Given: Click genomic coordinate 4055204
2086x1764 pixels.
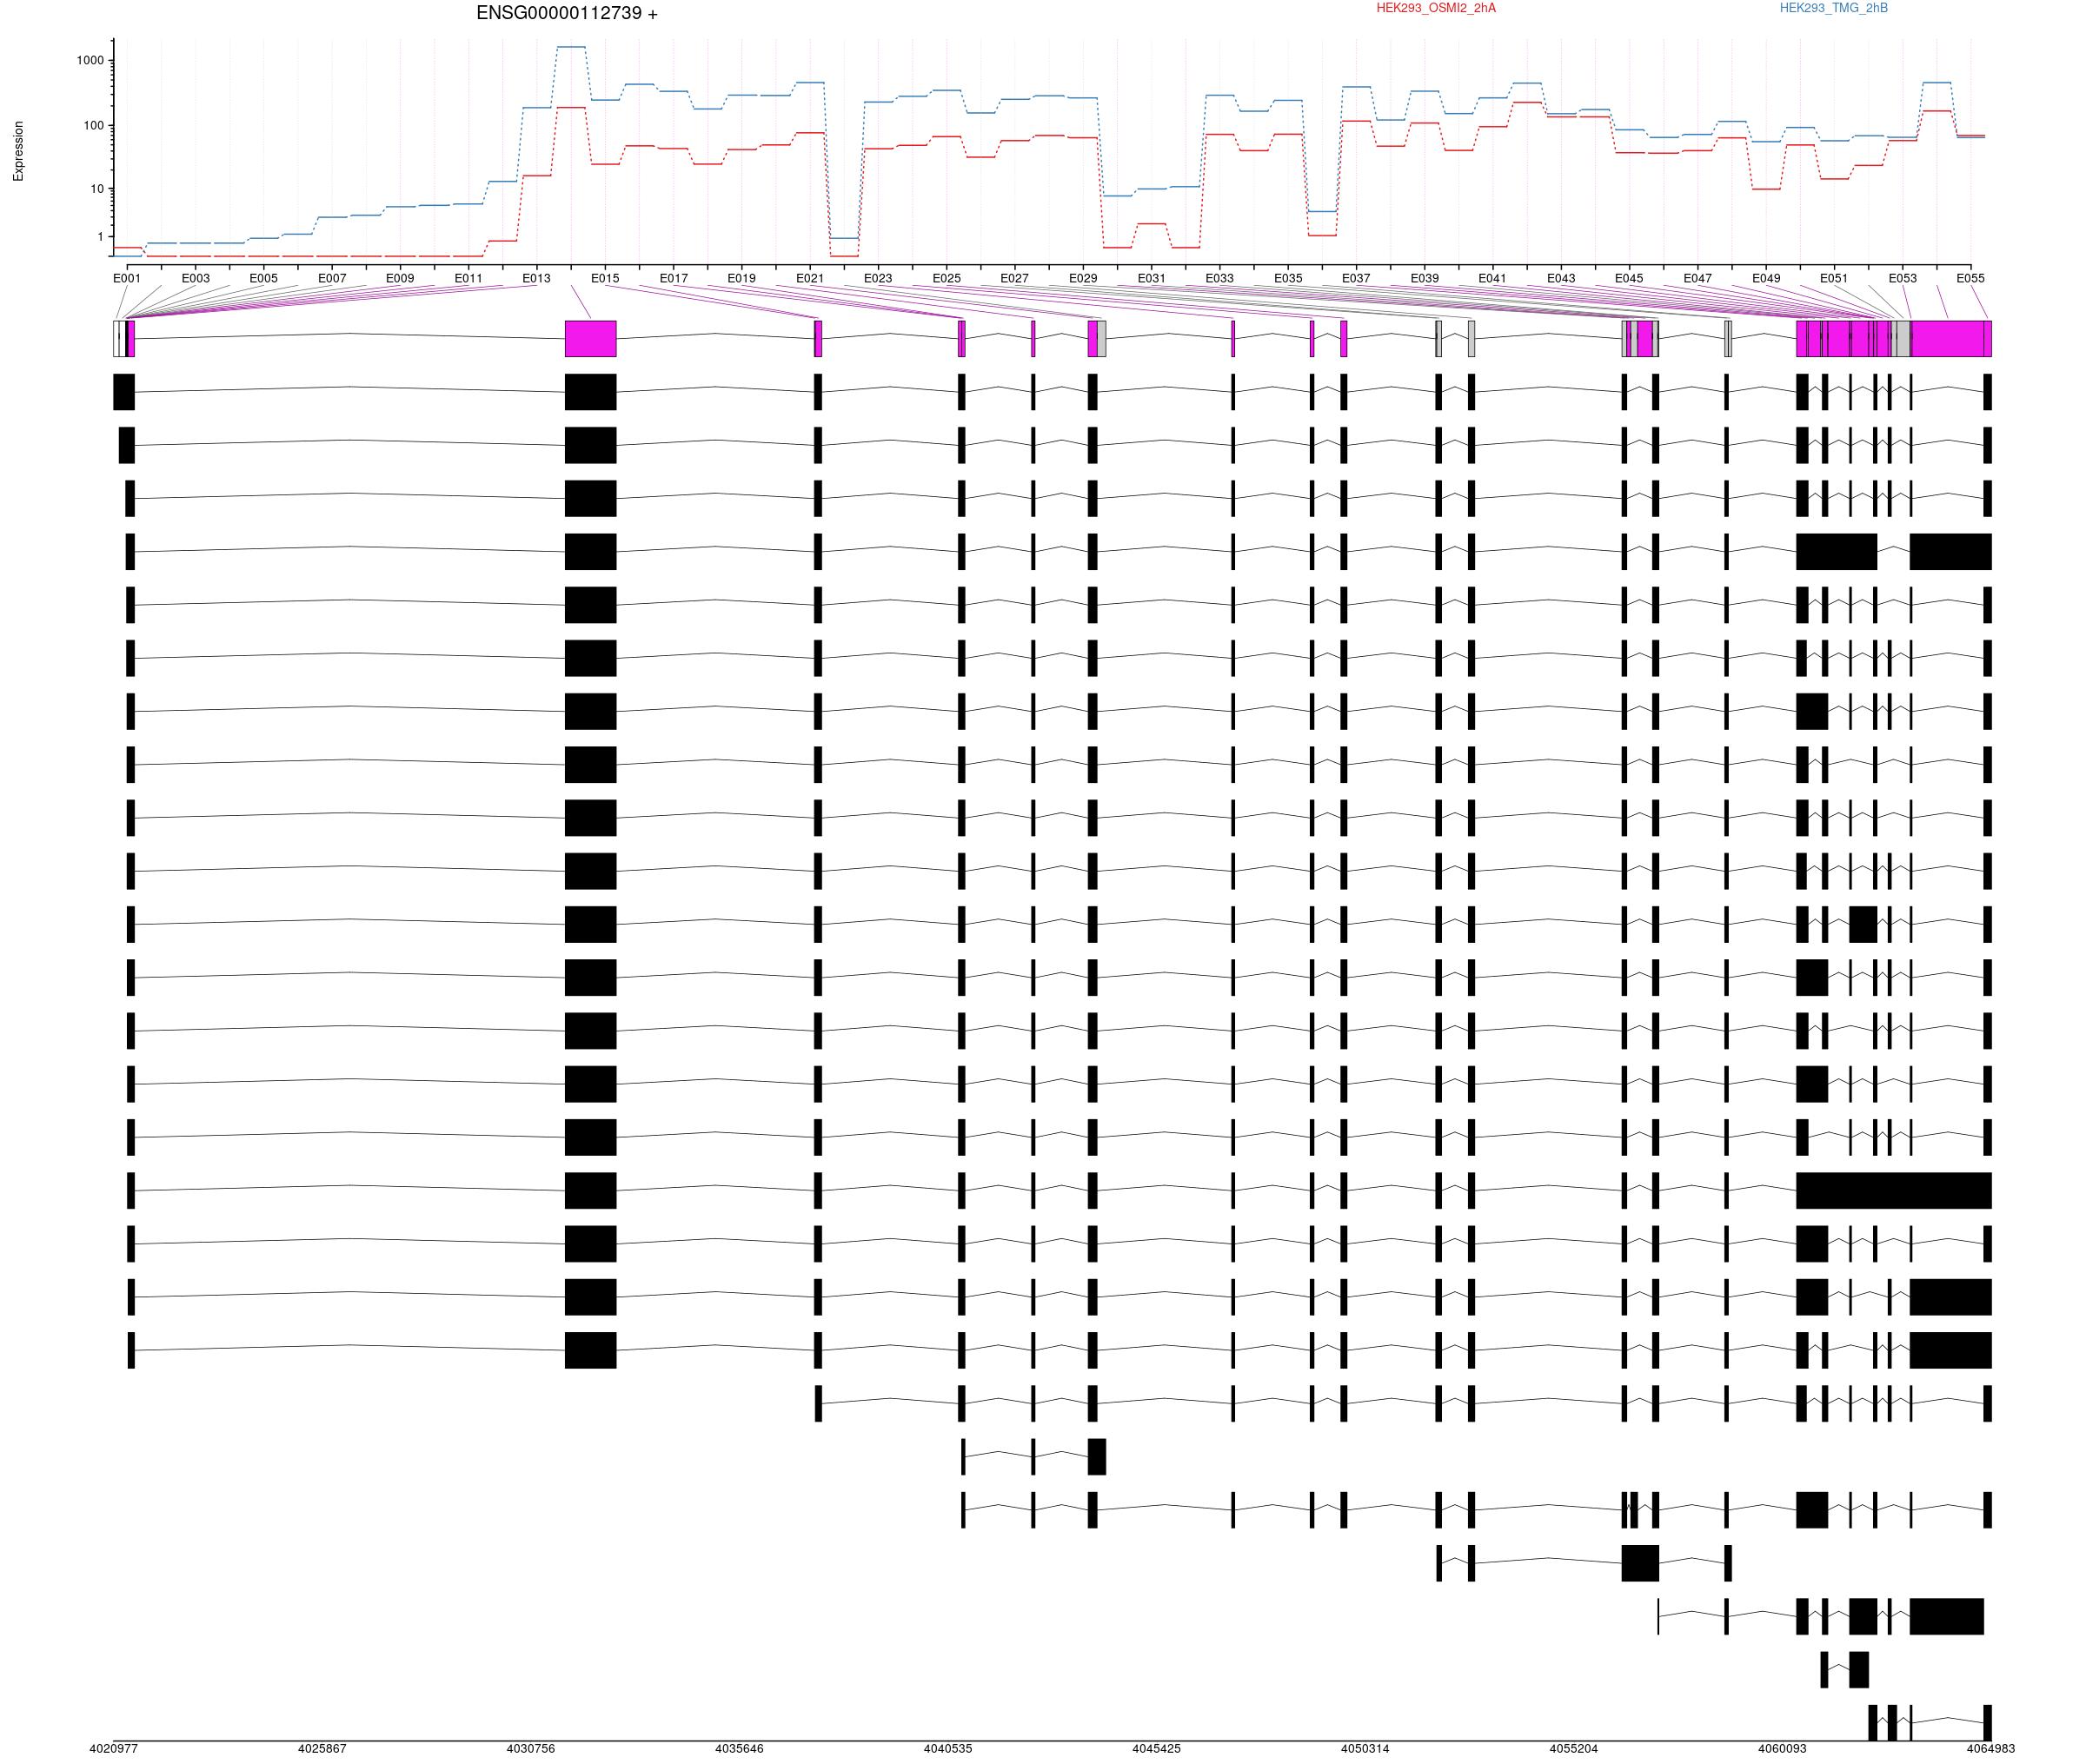Looking at the screenshot, I should coord(1574,1749).
